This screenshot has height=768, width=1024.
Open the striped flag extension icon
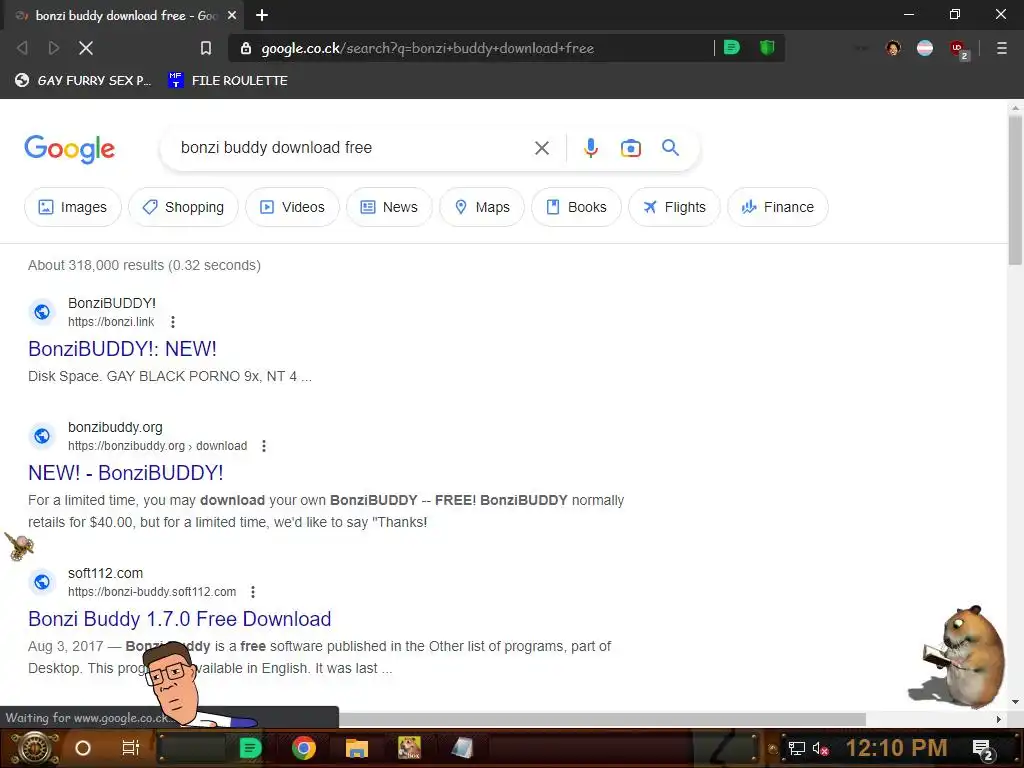pos(925,48)
